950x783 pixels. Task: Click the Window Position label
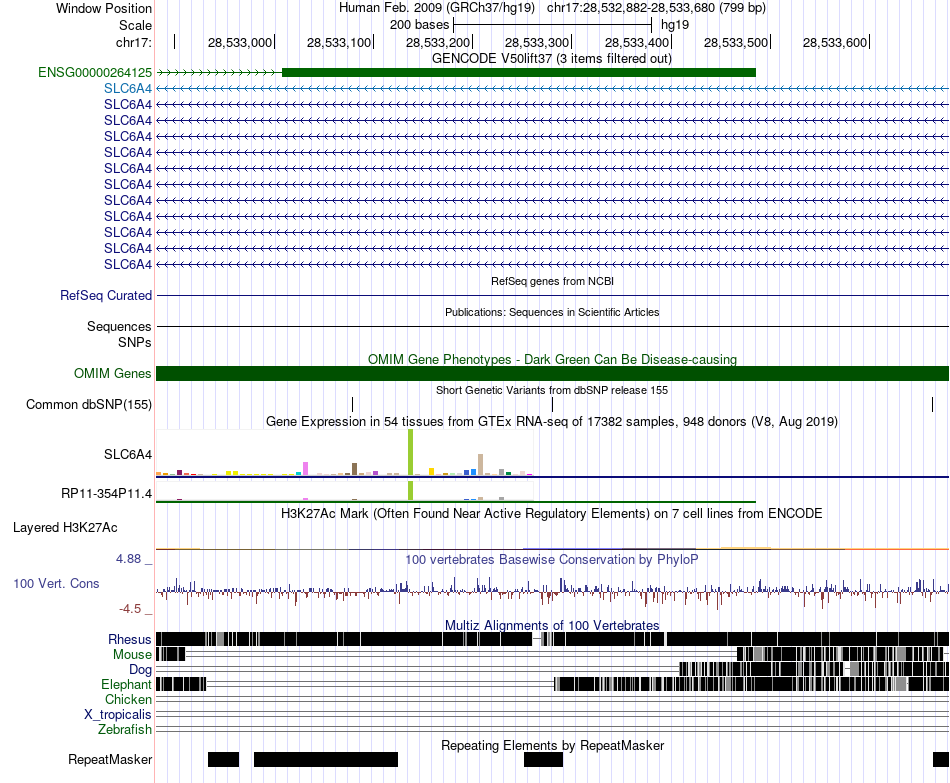pyautogui.click(x=104, y=8)
